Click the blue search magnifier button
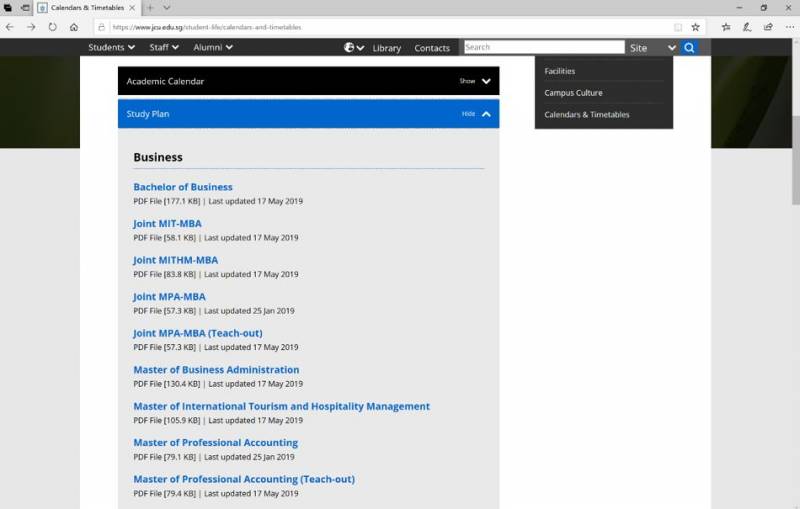This screenshot has width=800, height=509. tap(689, 47)
